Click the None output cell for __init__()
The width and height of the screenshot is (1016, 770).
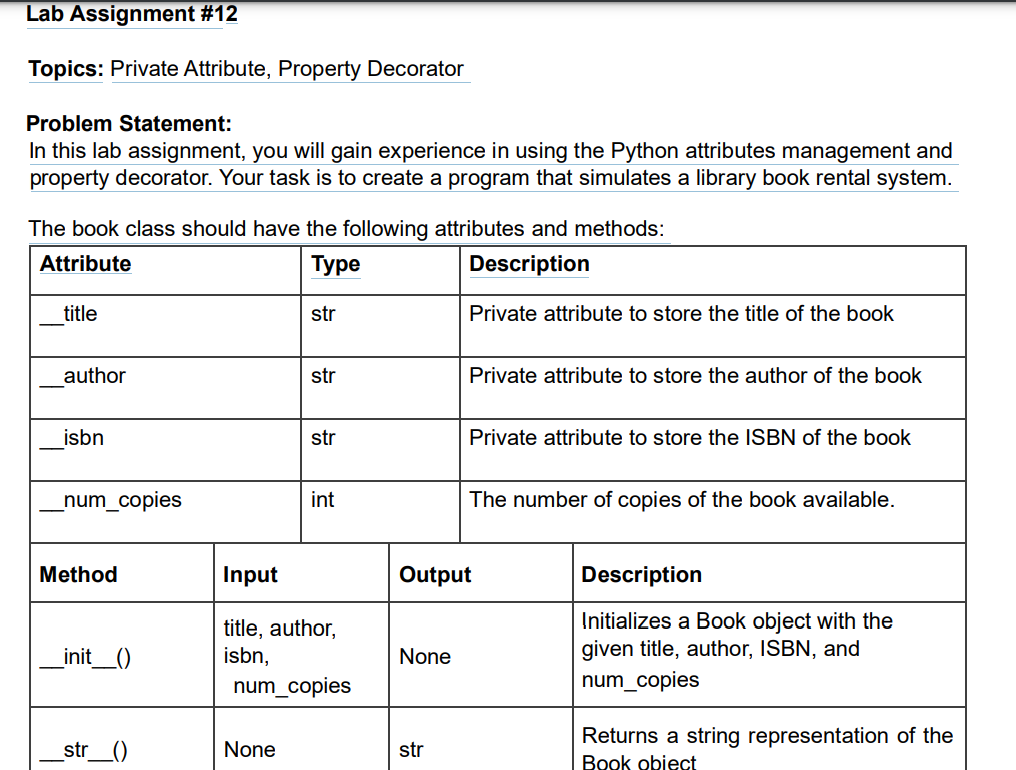click(425, 656)
